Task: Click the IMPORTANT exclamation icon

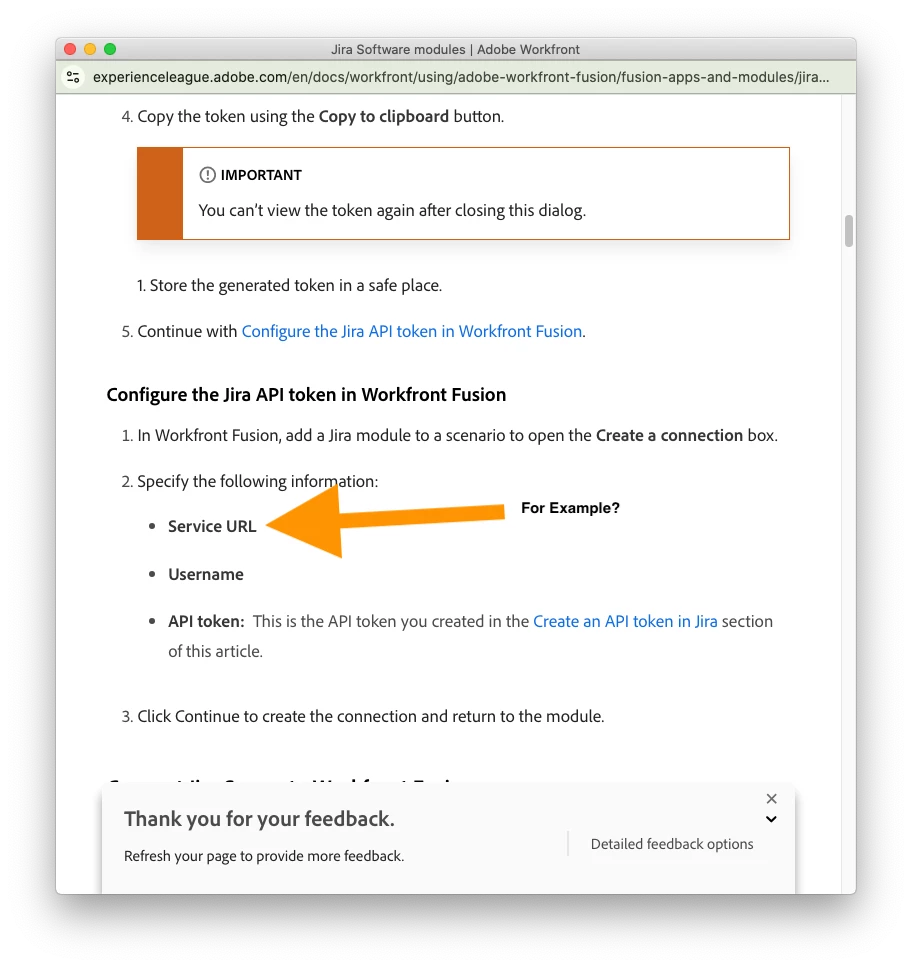Action: tap(207, 175)
